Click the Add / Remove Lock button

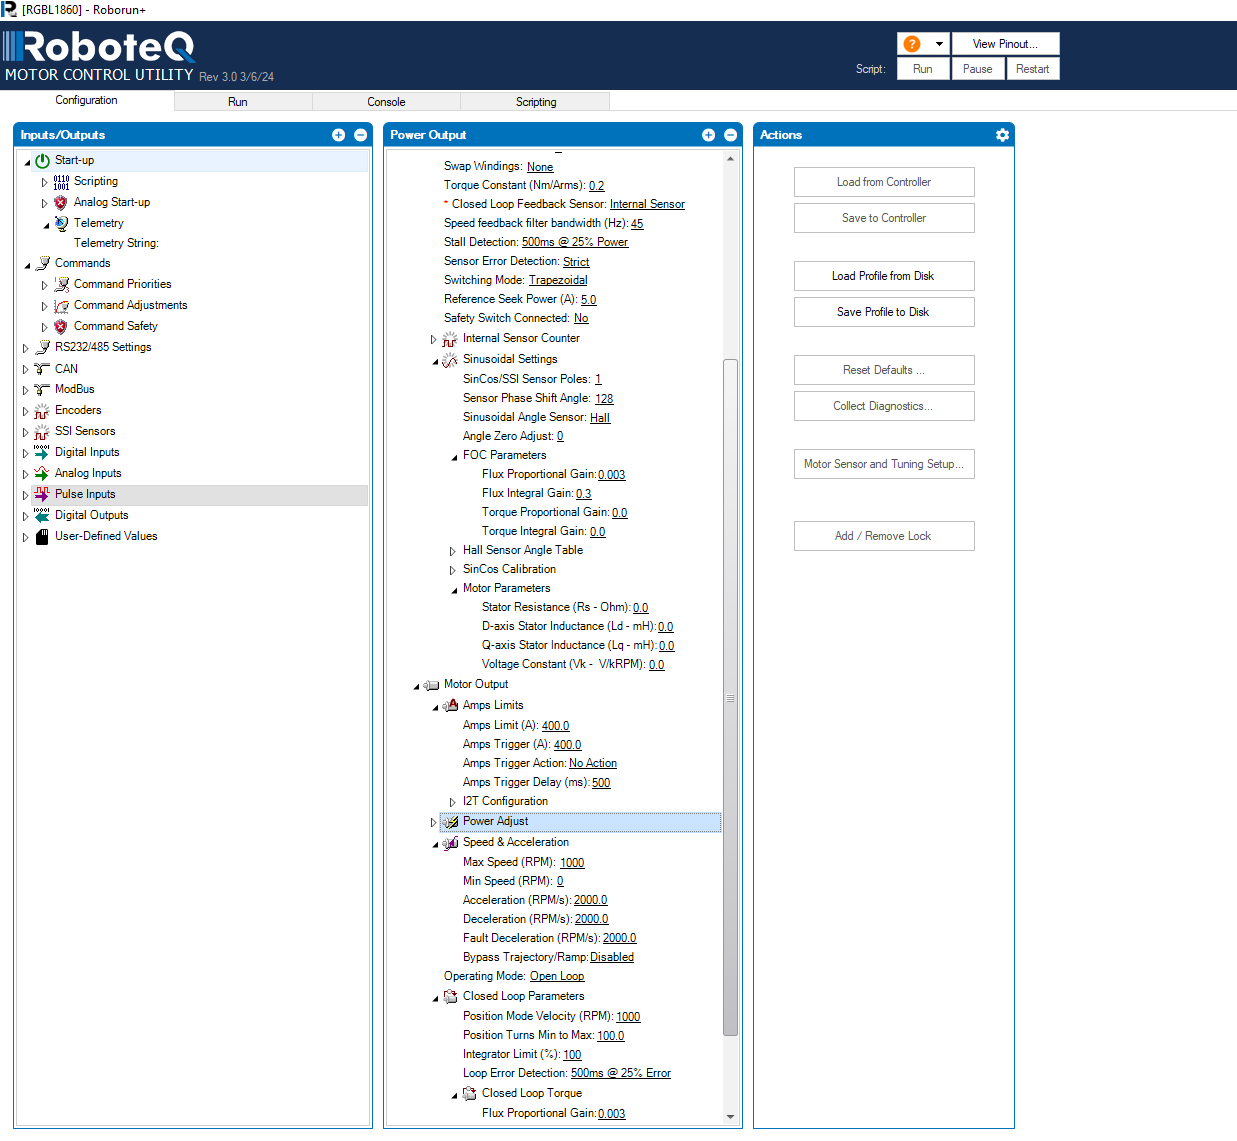click(x=884, y=536)
